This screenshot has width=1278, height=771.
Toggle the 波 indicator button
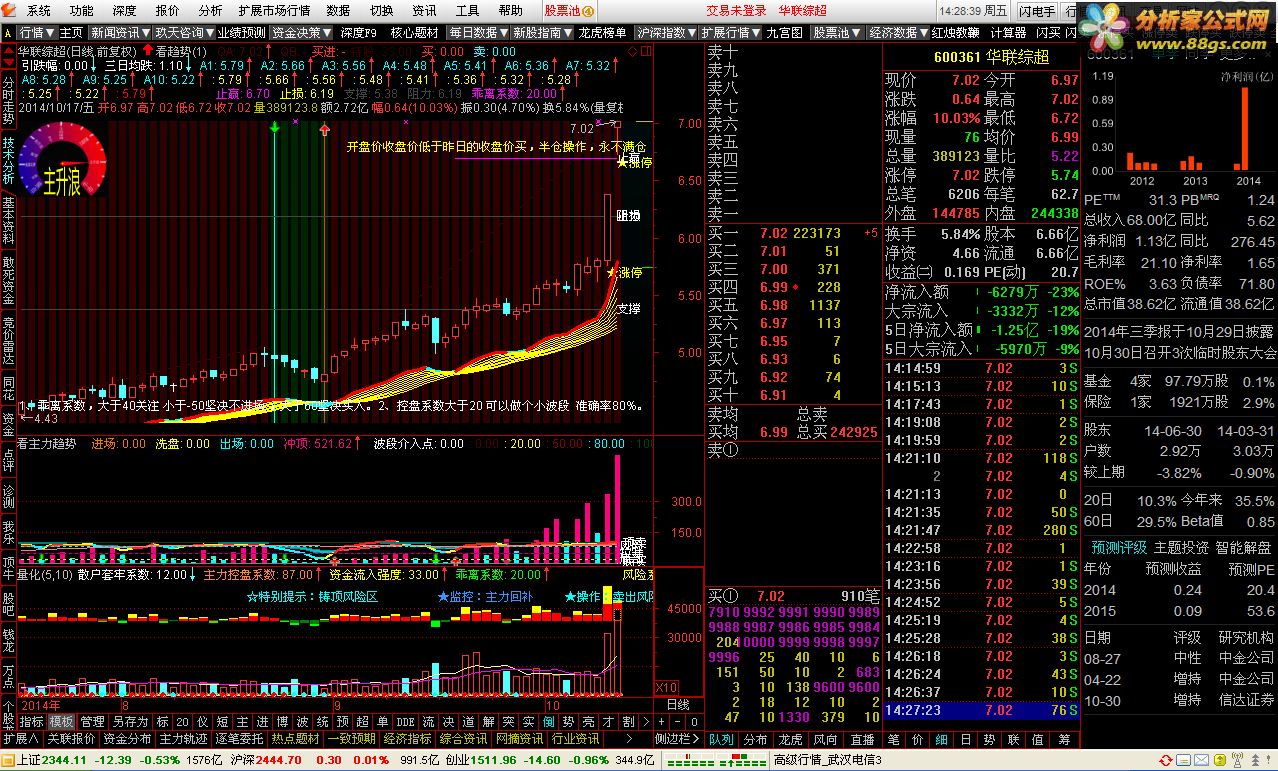click(302, 721)
